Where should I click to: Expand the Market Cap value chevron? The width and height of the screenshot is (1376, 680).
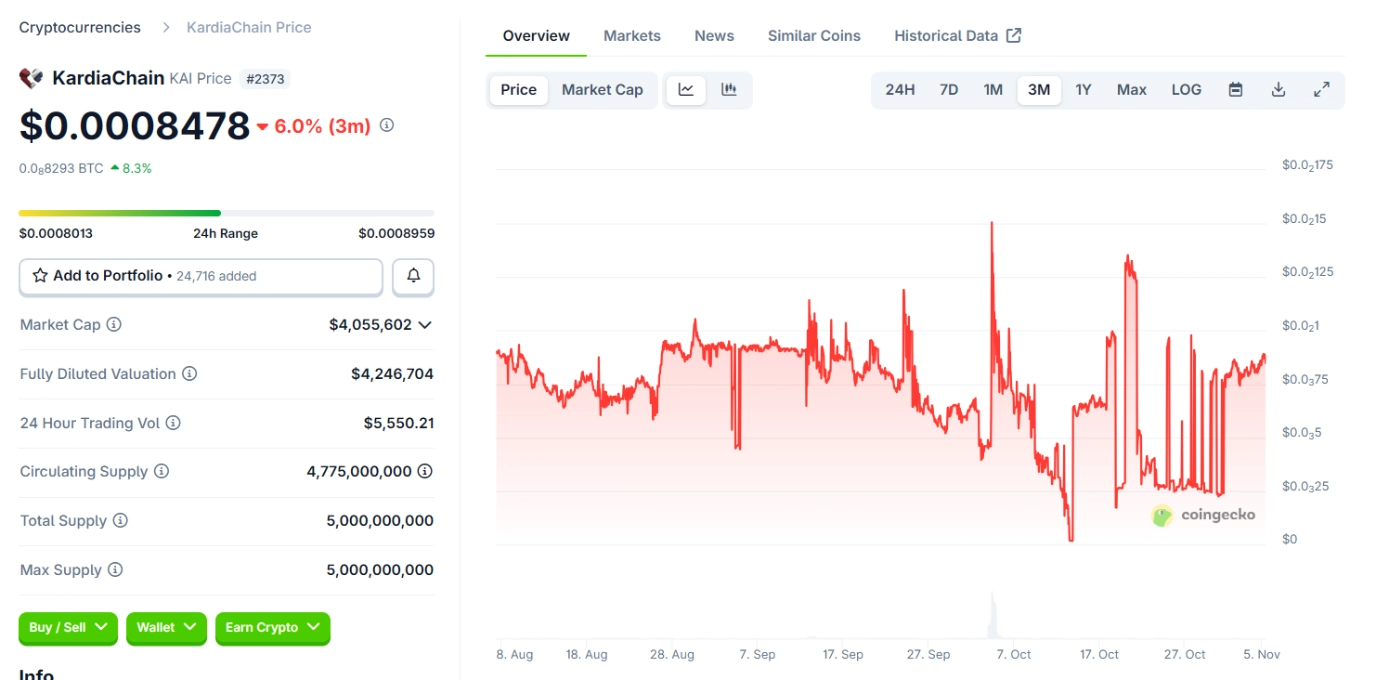coord(425,325)
